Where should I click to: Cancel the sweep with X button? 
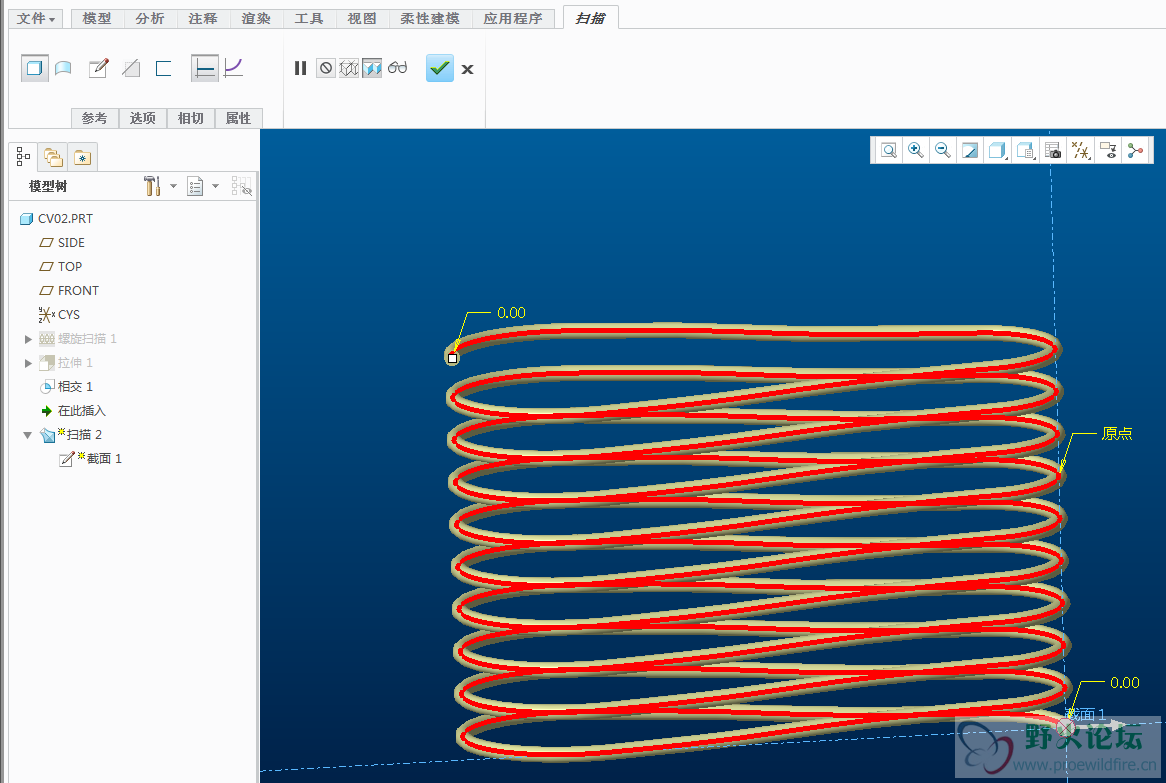click(x=467, y=69)
